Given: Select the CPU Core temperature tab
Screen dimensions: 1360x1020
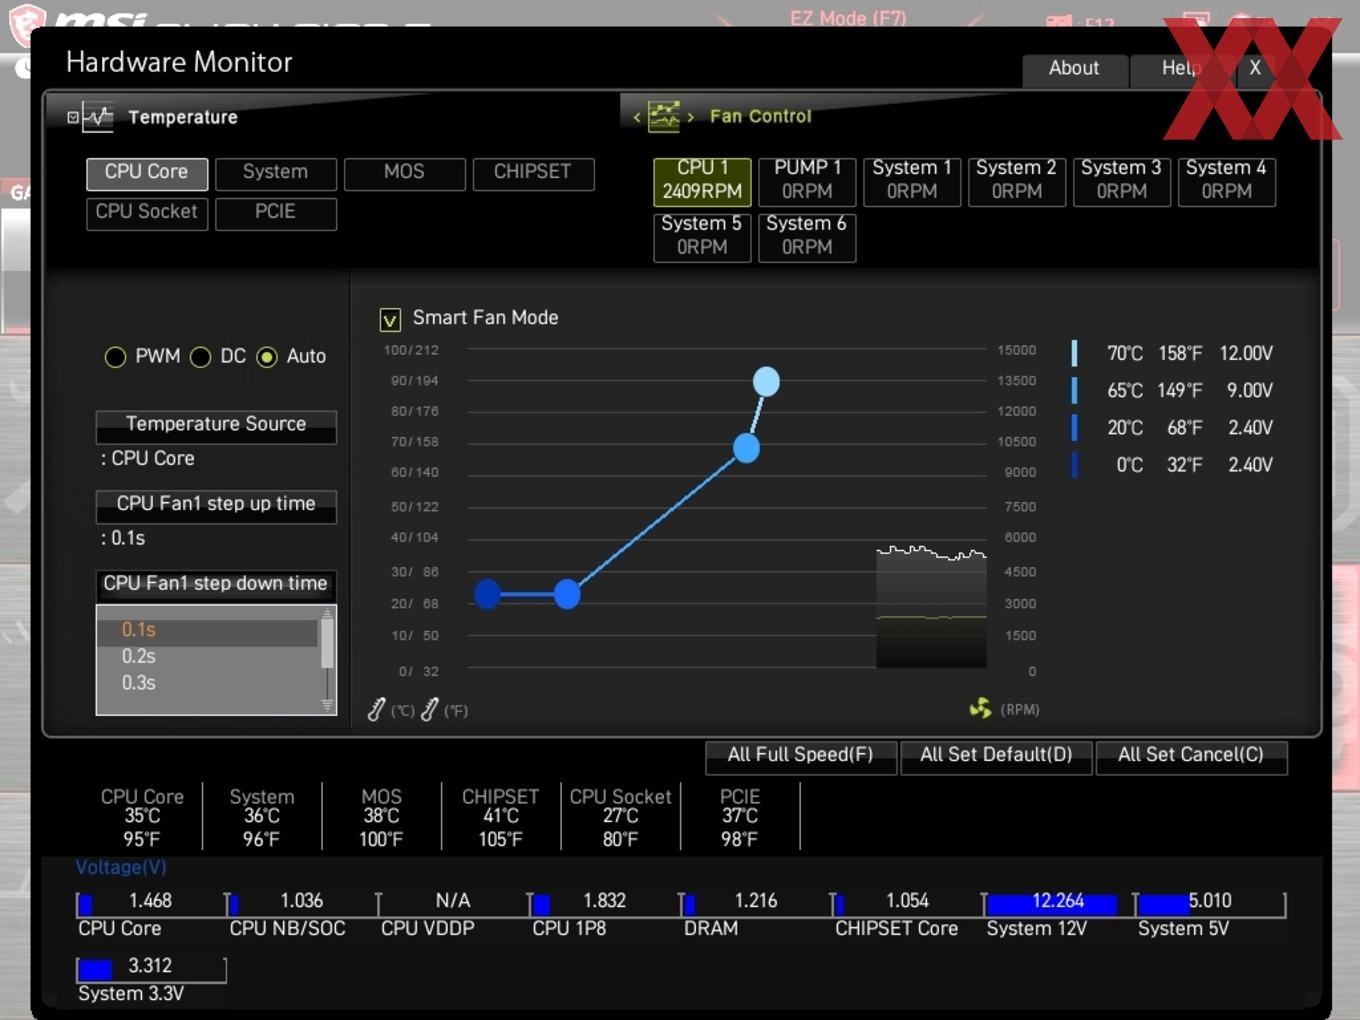Looking at the screenshot, I should pos(147,173).
